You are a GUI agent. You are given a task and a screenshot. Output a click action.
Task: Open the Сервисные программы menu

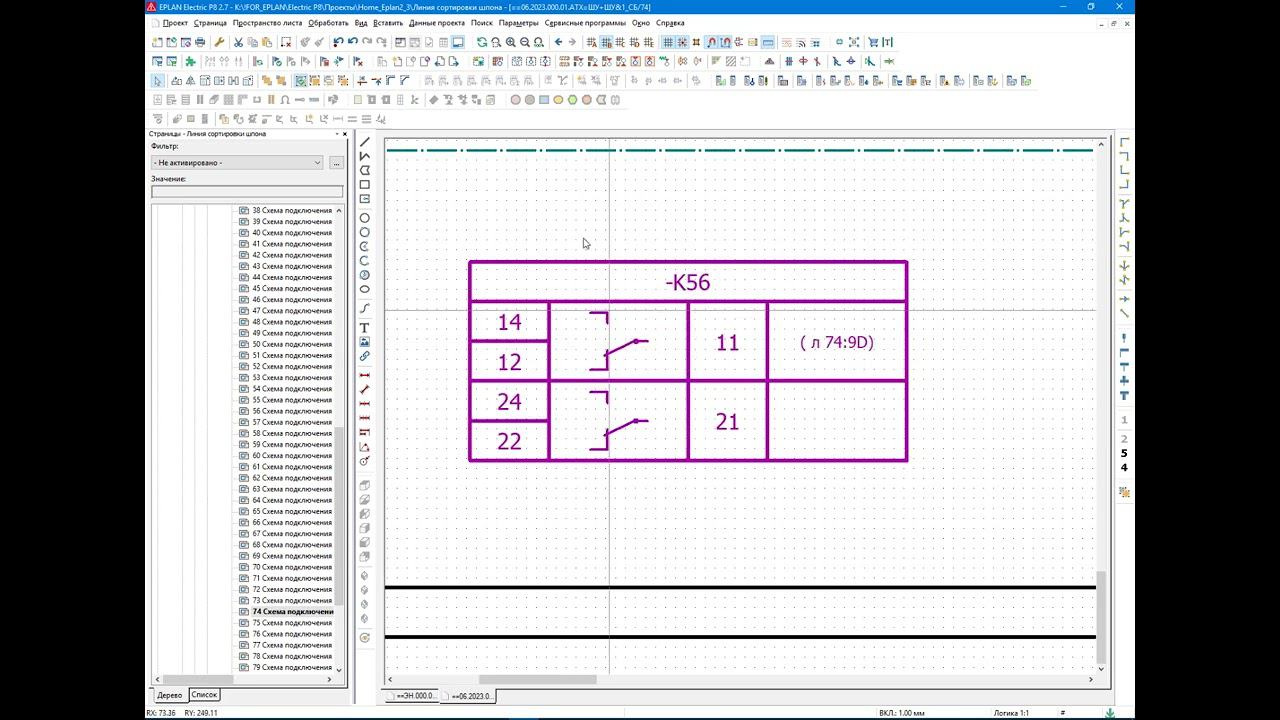[x=585, y=22]
